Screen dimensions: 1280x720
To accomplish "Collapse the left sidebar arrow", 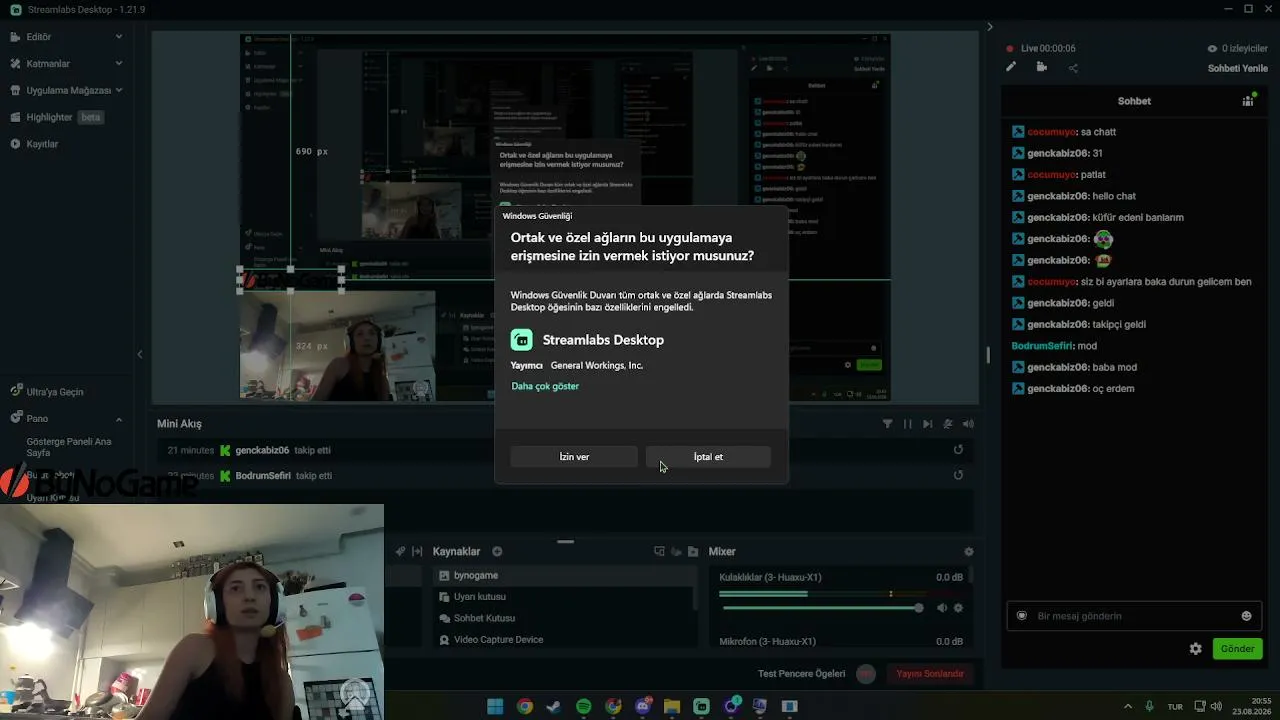I will tap(140, 354).
